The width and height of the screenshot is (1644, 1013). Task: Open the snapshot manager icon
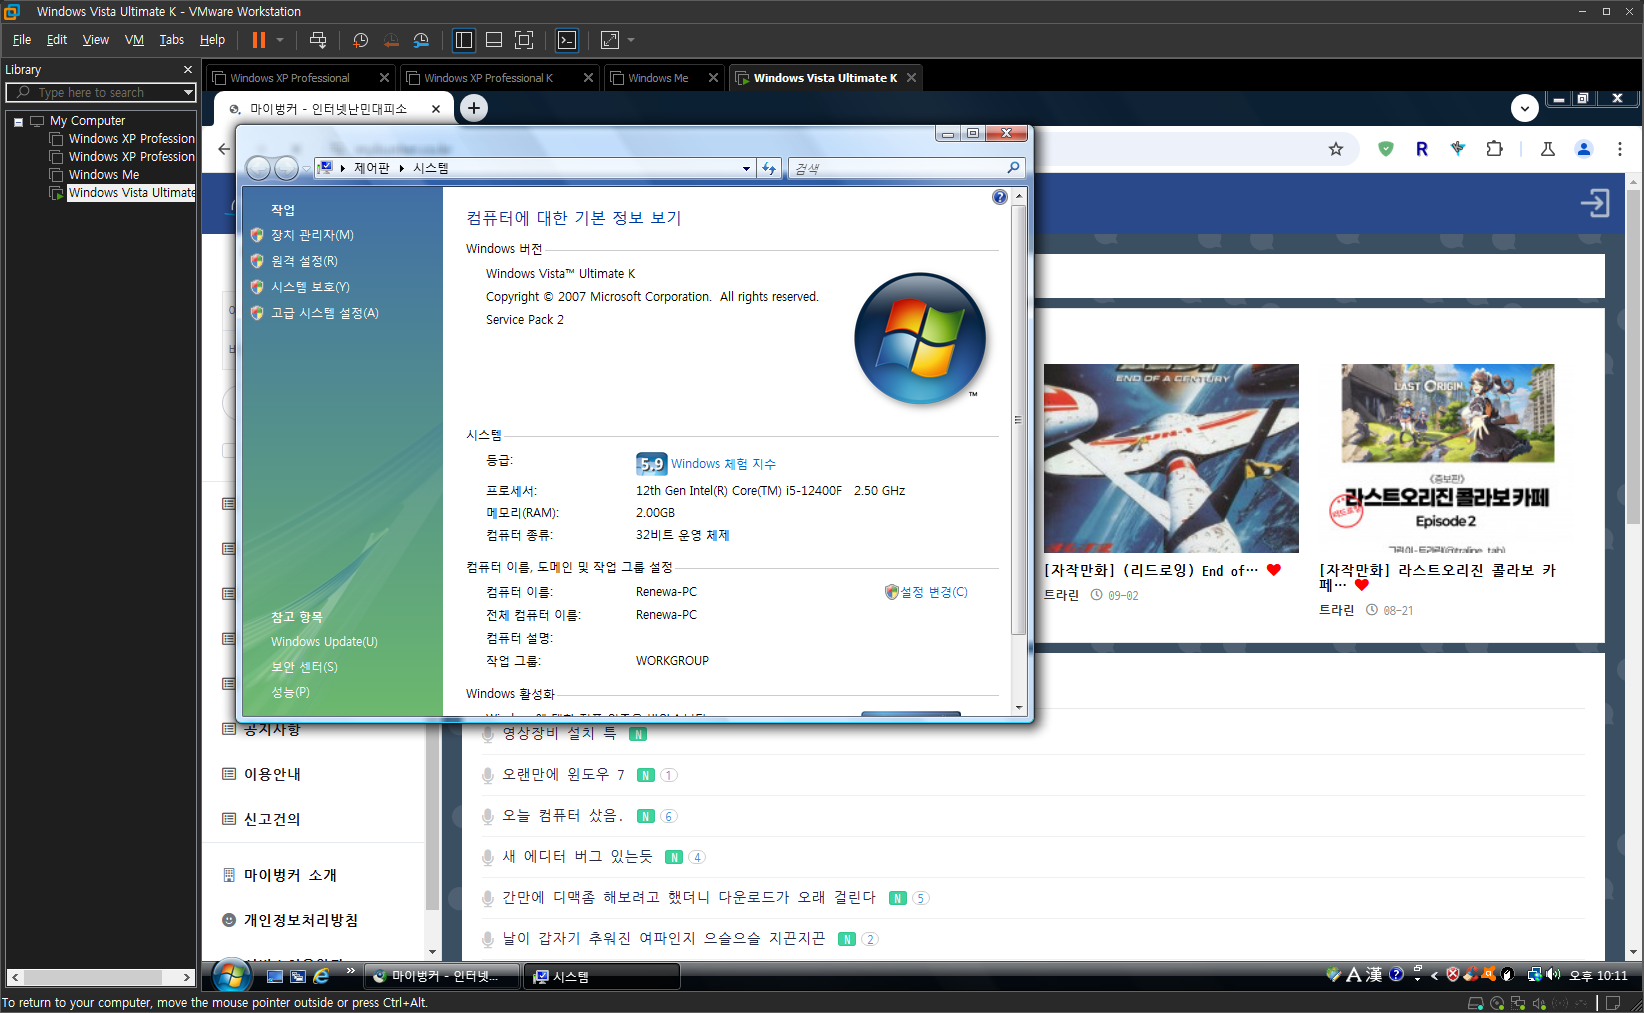tap(421, 40)
